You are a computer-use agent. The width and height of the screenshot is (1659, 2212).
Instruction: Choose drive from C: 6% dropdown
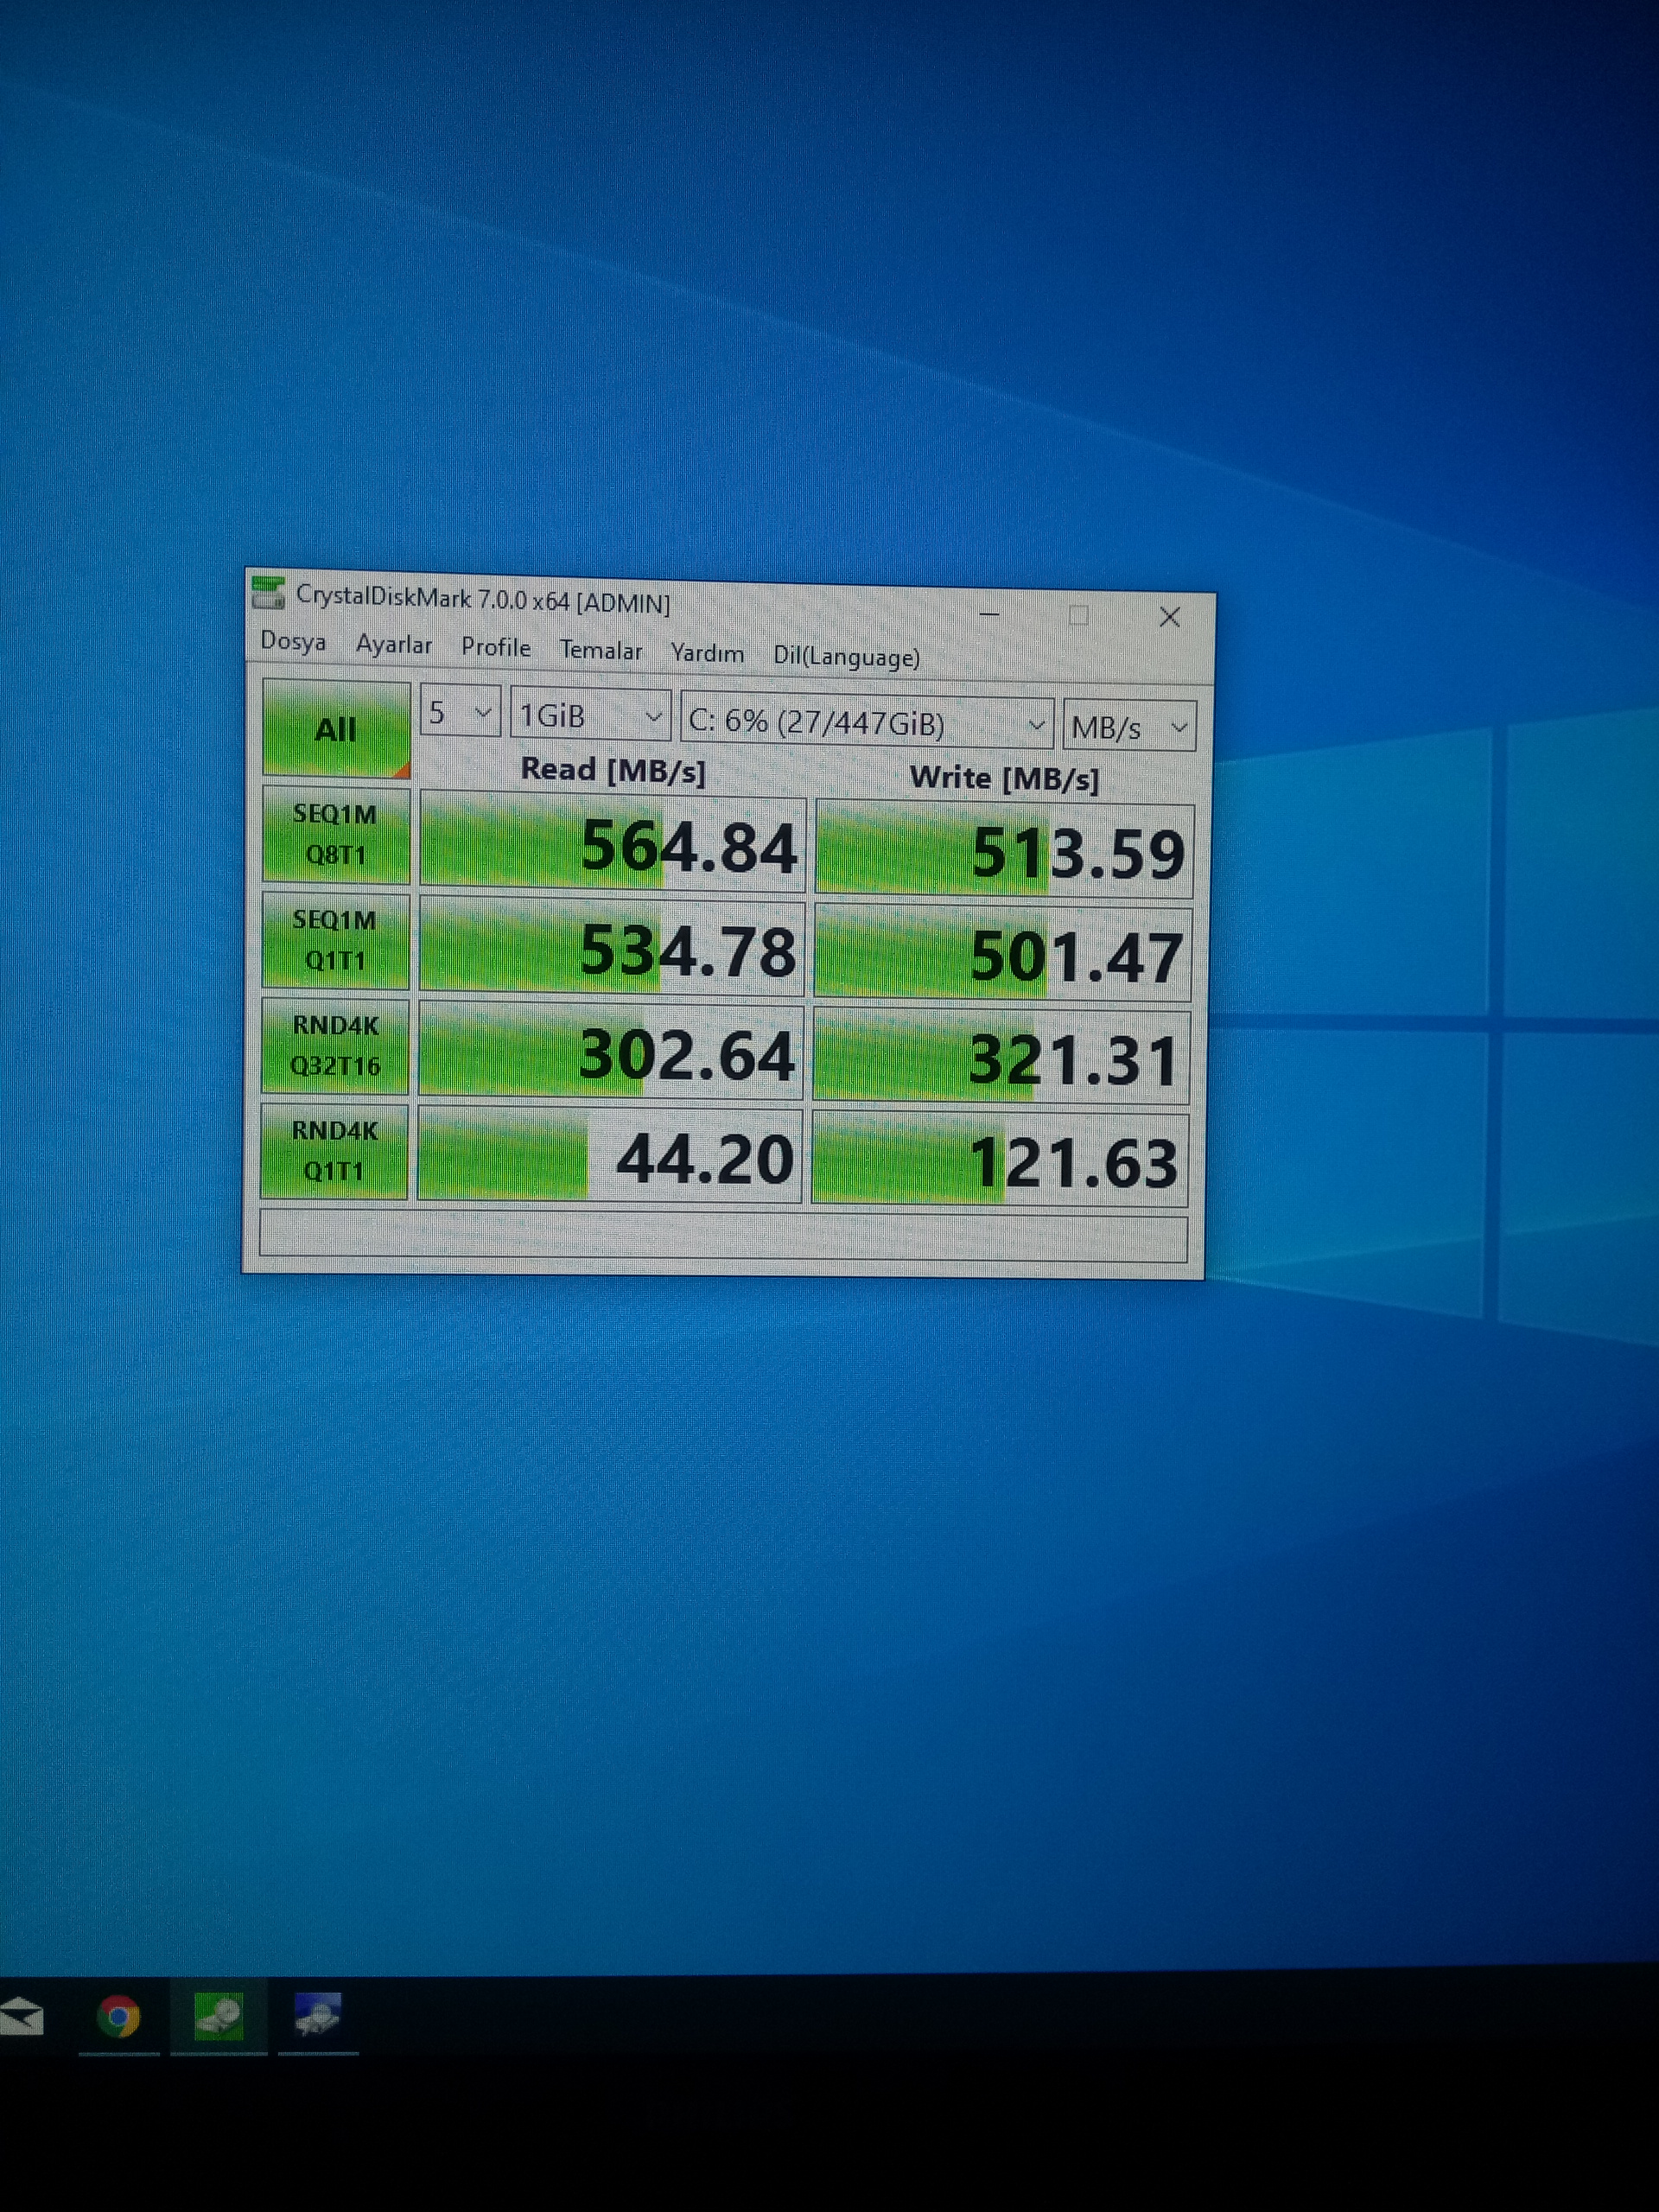[x=866, y=722]
